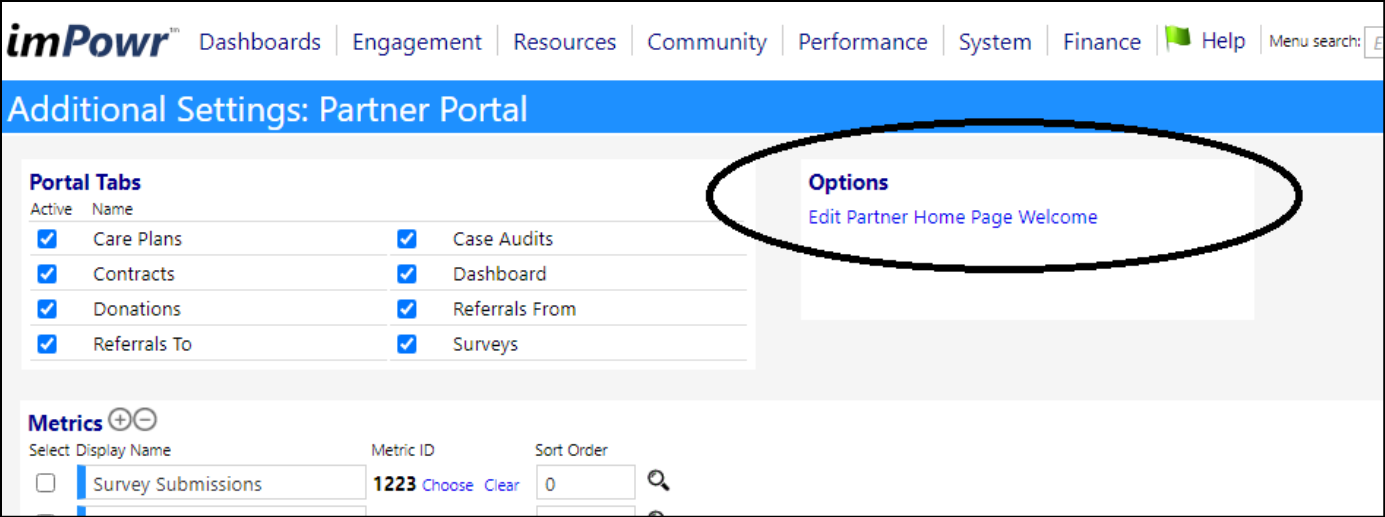Click the Survey Submissions display name field

pyautogui.click(x=222, y=483)
